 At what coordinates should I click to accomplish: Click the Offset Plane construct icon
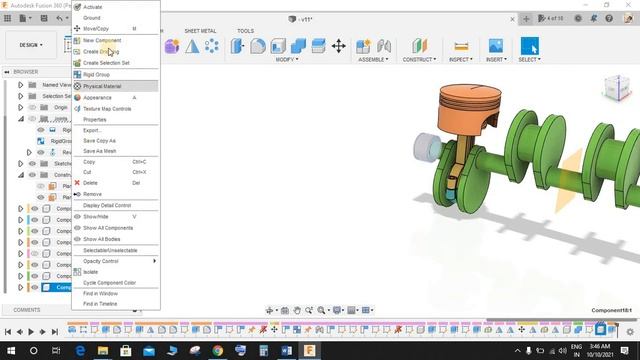point(419,46)
